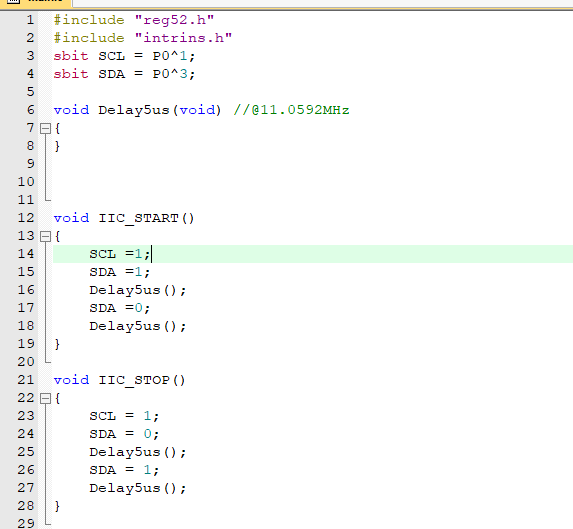Screen dimensions: 573x529
Task: Collapse the IIC_STOP function fold marker
Action: (x=45, y=399)
